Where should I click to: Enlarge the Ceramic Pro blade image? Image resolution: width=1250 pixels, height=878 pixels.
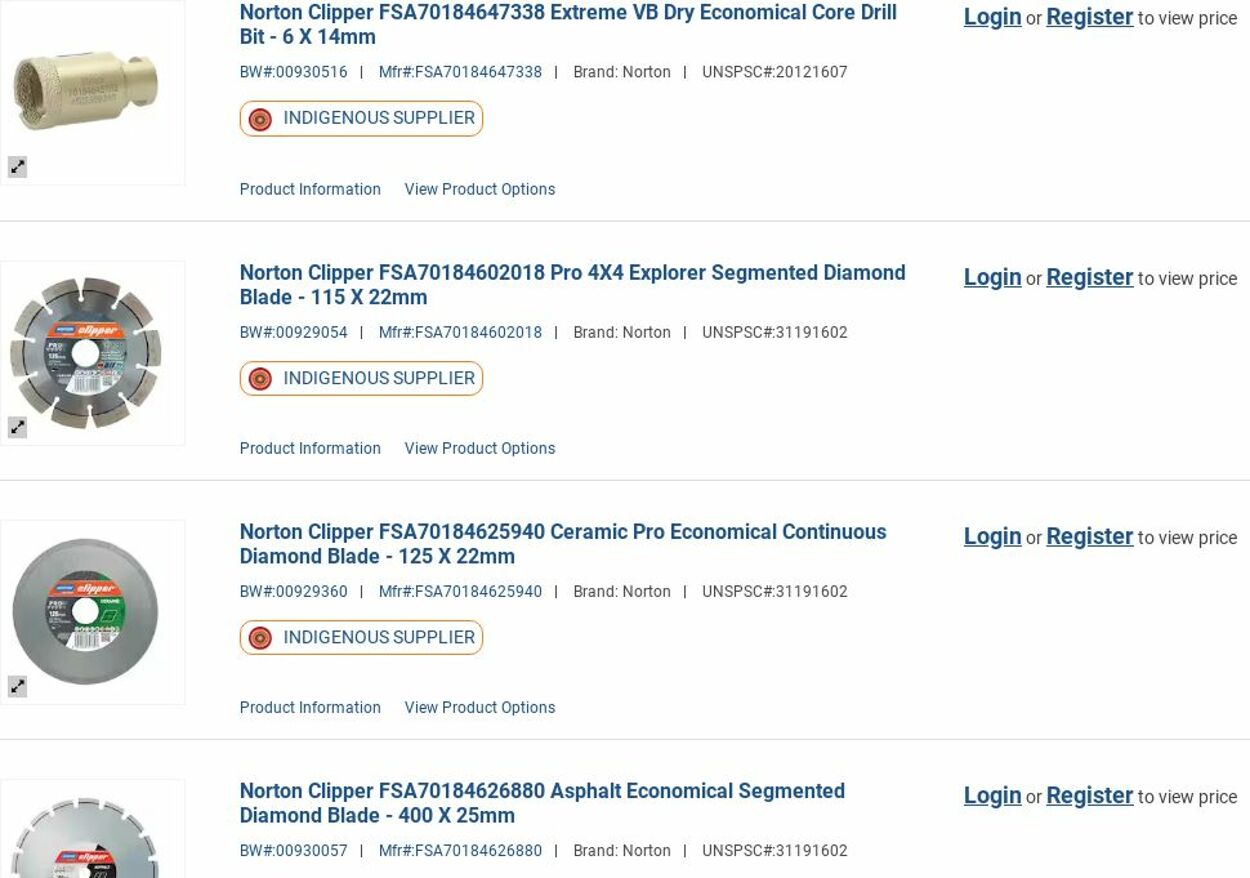pyautogui.click(x=17, y=687)
